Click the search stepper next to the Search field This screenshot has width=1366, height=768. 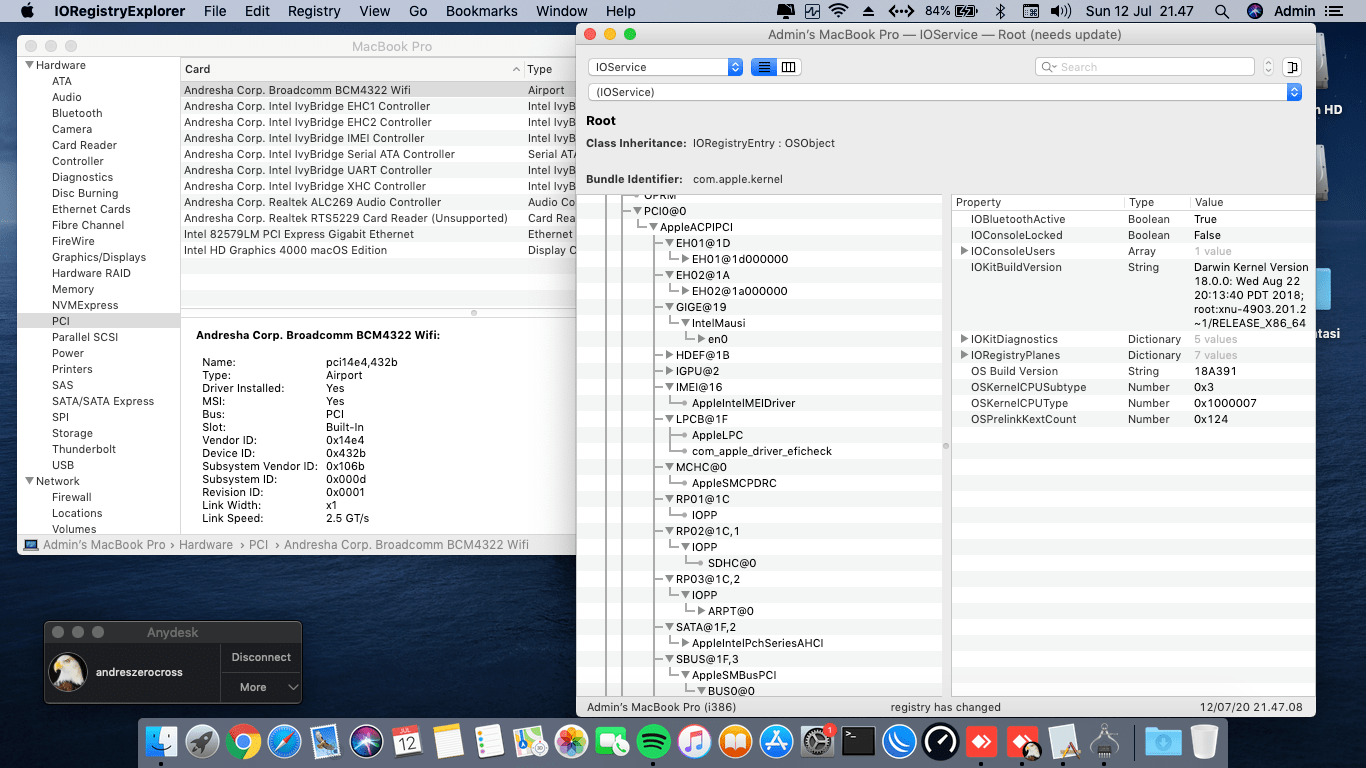pyautogui.click(x=1268, y=67)
